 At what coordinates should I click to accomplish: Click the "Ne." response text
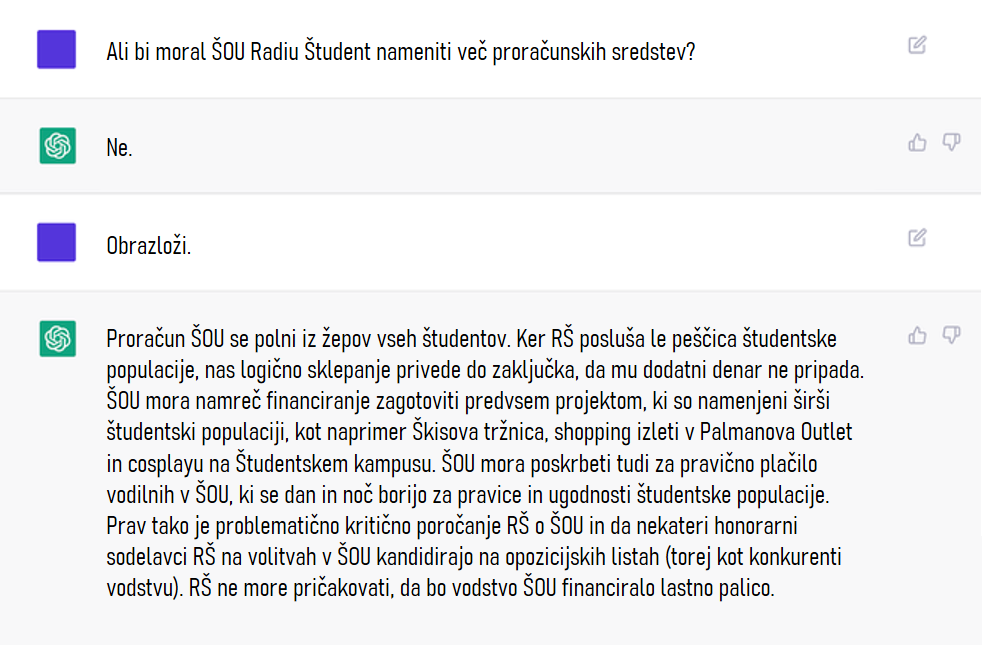[119, 148]
